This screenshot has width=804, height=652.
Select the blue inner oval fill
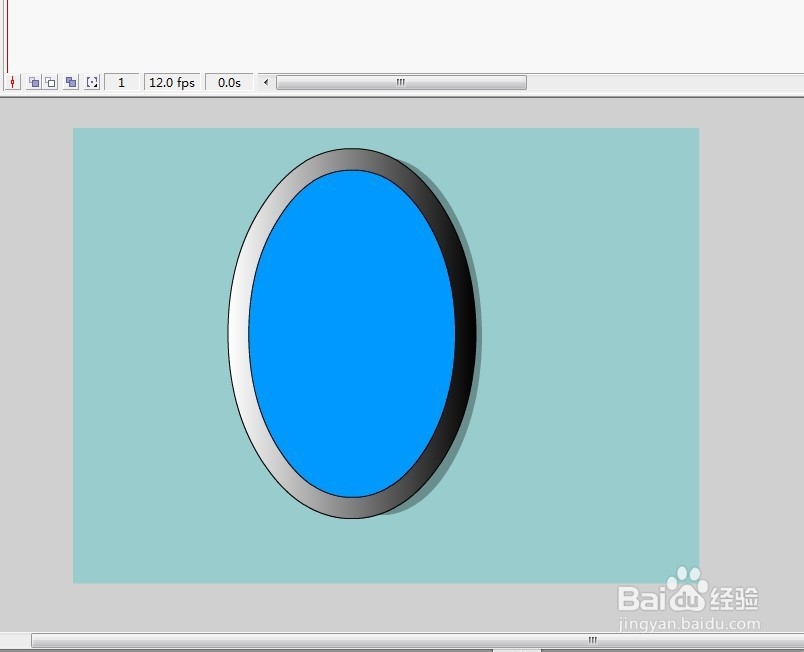click(x=352, y=333)
